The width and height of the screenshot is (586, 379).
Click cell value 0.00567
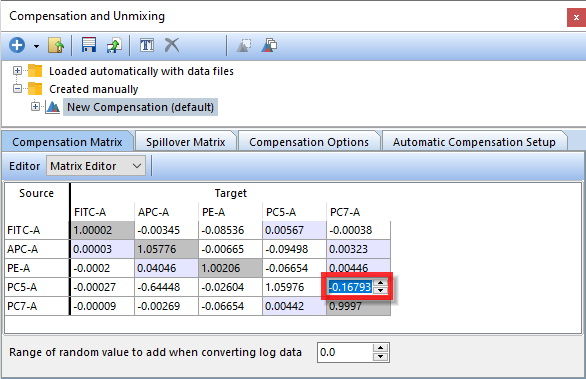coord(294,230)
